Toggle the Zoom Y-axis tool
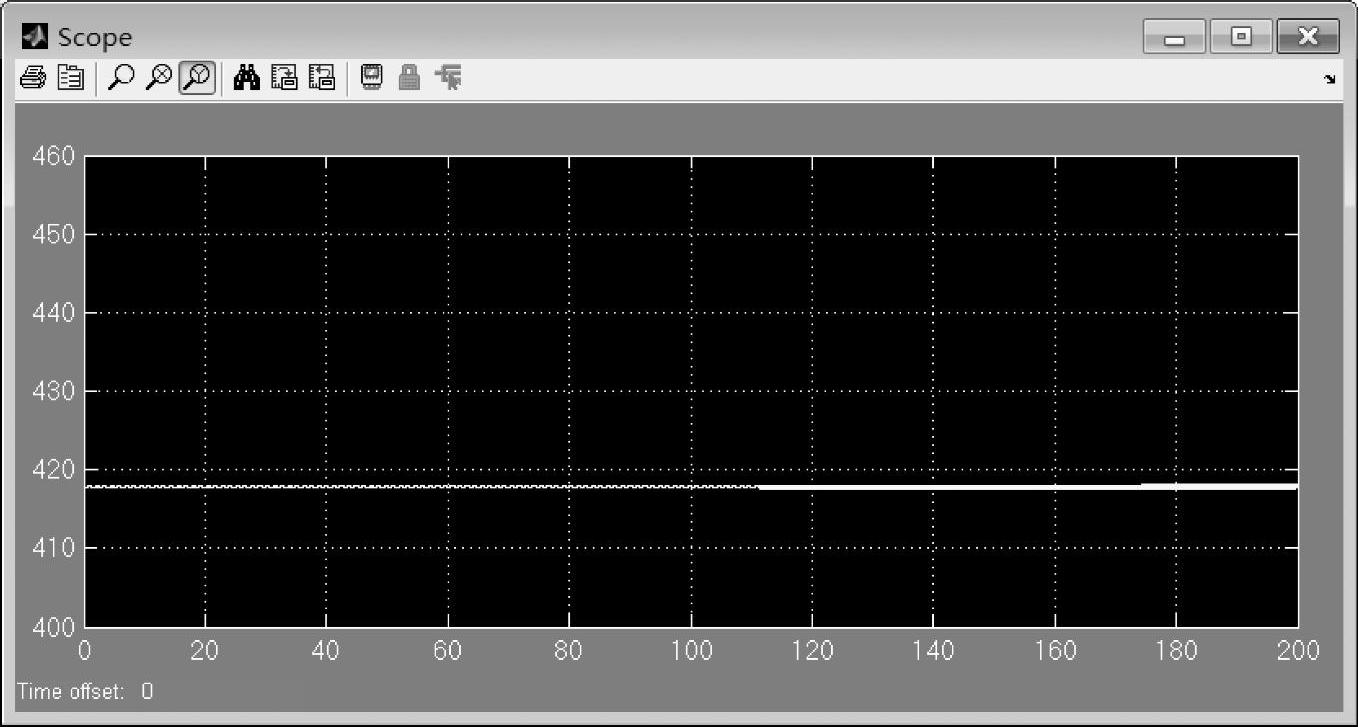Viewport: 1358px width, 727px height. click(x=197, y=78)
